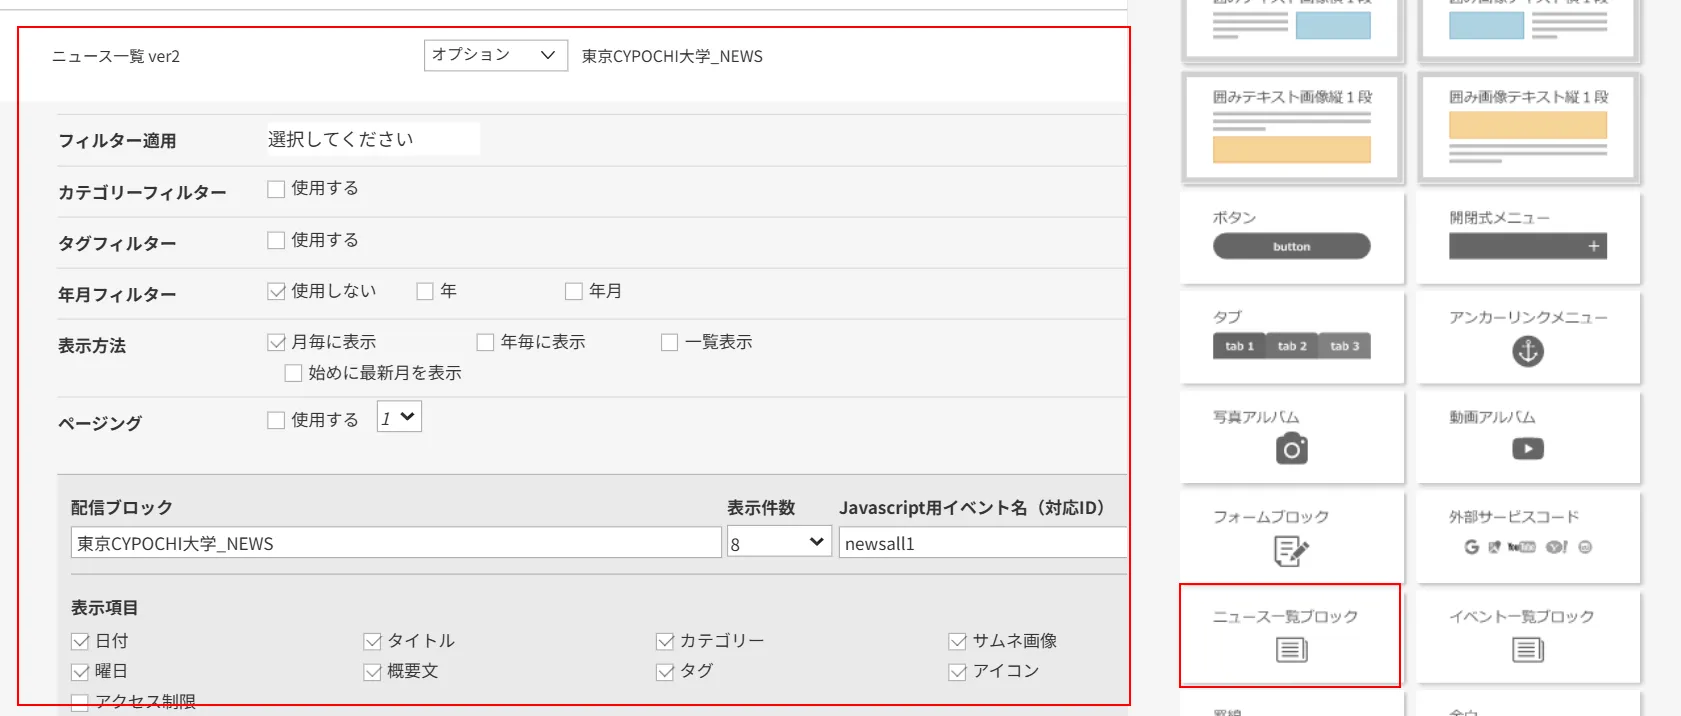Add the form block pencil icon
1681x716 pixels.
point(1291,551)
